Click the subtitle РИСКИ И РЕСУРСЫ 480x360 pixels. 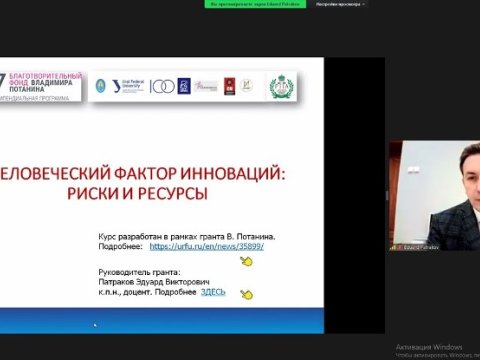tap(137, 193)
